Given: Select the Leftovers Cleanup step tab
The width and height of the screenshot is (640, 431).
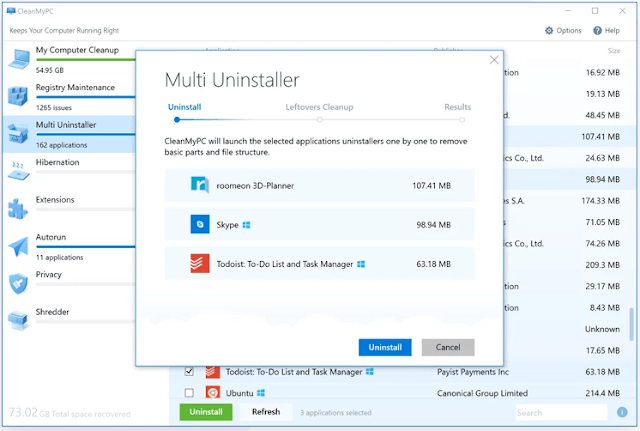Looking at the screenshot, I should pyautogui.click(x=319, y=107).
